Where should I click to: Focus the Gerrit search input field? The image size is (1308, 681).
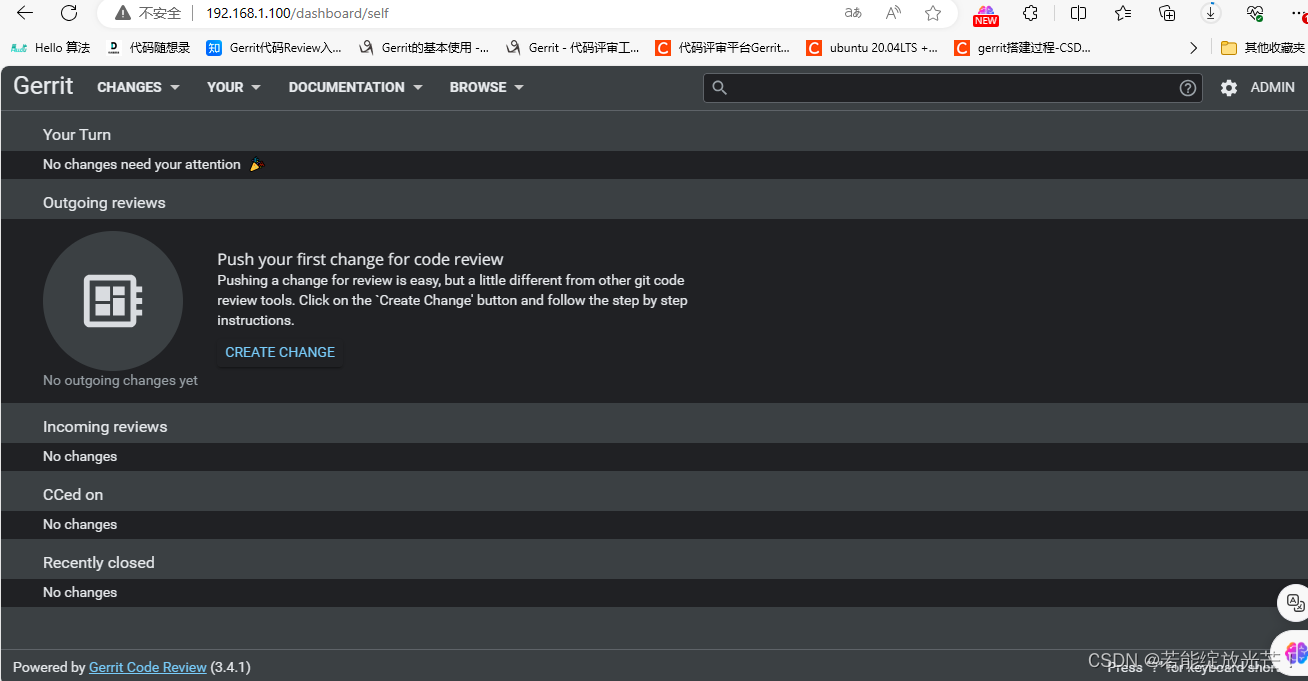click(x=953, y=88)
